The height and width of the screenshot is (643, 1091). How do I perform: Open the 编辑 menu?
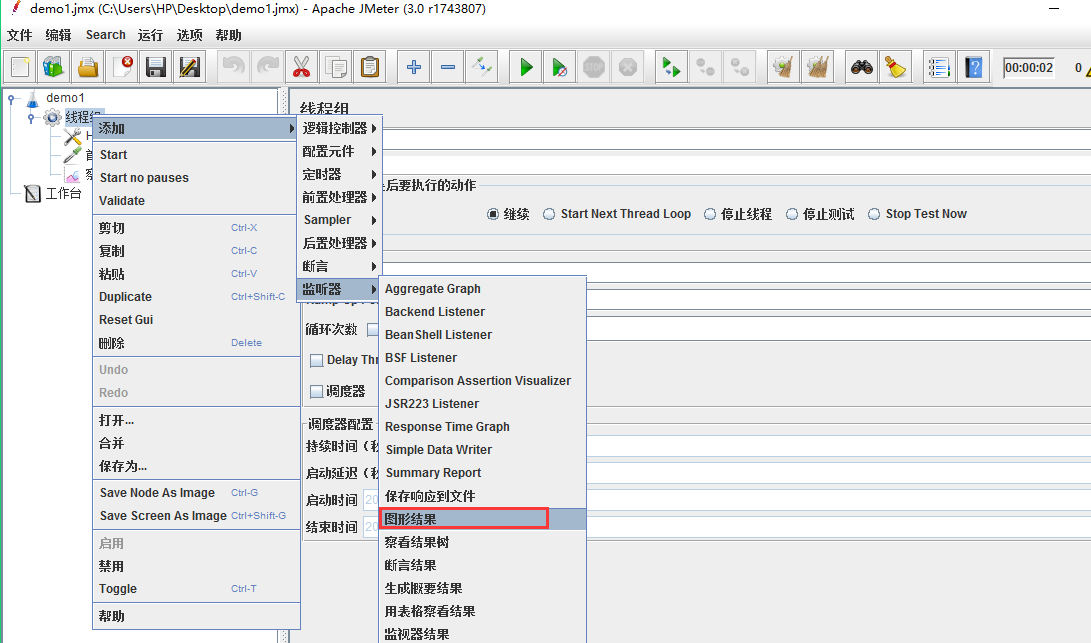coord(58,35)
